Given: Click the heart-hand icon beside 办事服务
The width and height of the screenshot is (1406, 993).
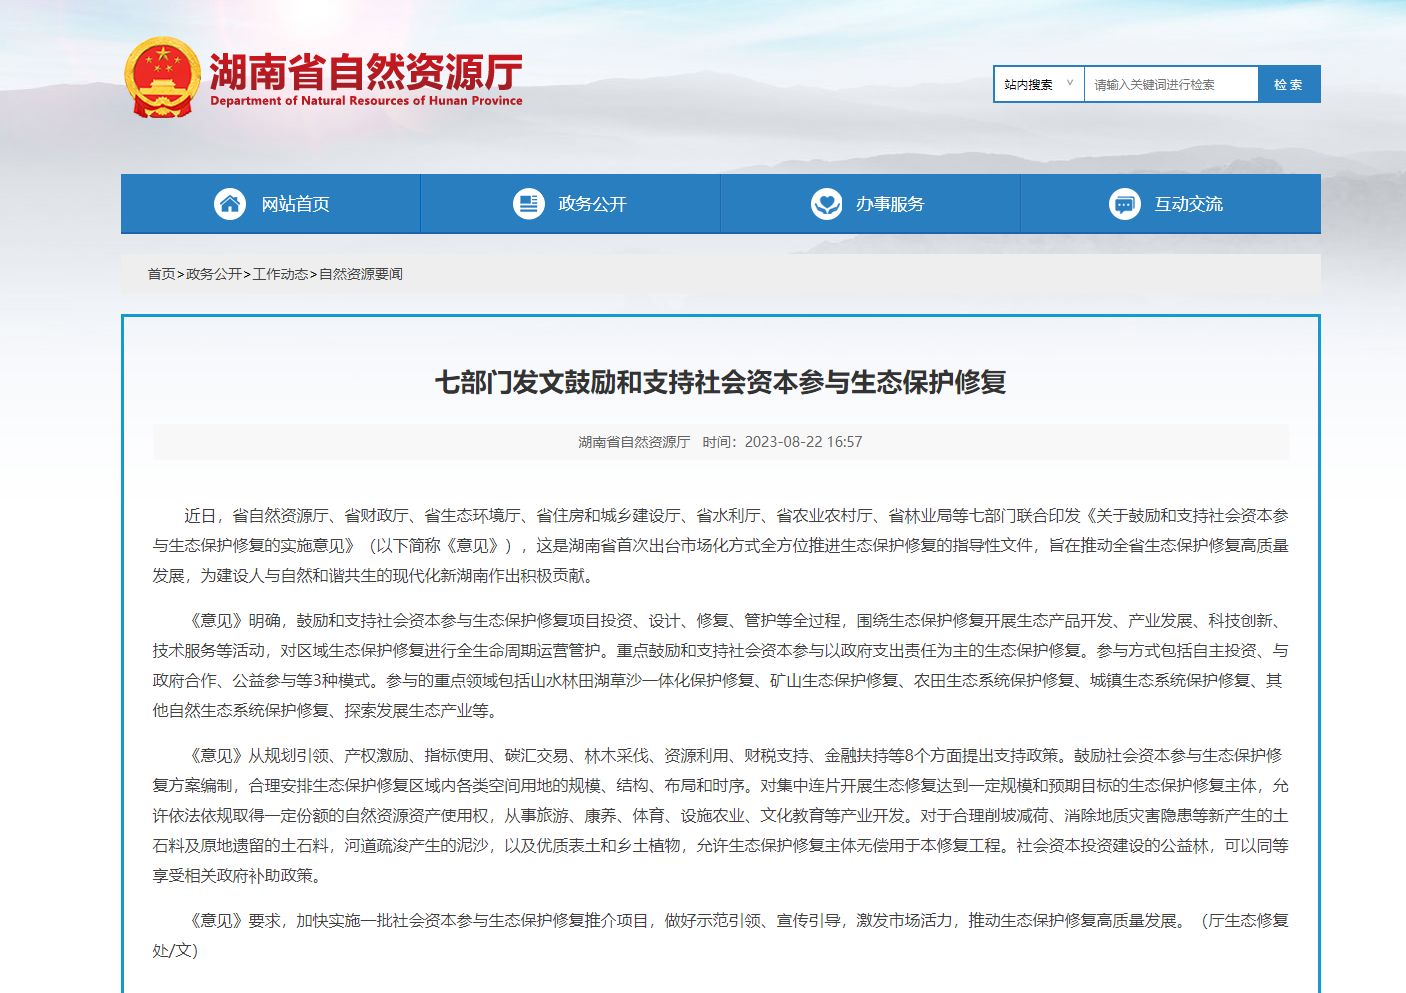Looking at the screenshot, I should (826, 204).
